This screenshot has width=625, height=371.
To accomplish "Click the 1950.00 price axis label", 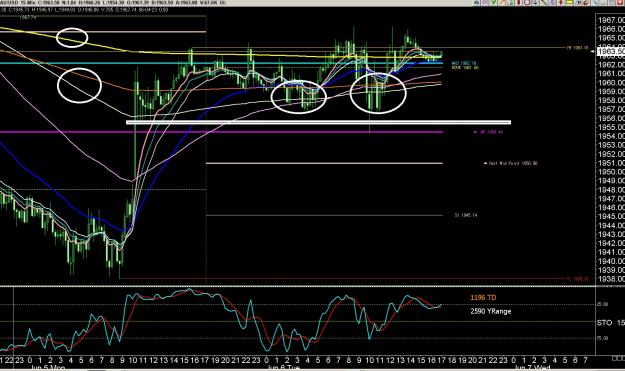I will point(611,172).
